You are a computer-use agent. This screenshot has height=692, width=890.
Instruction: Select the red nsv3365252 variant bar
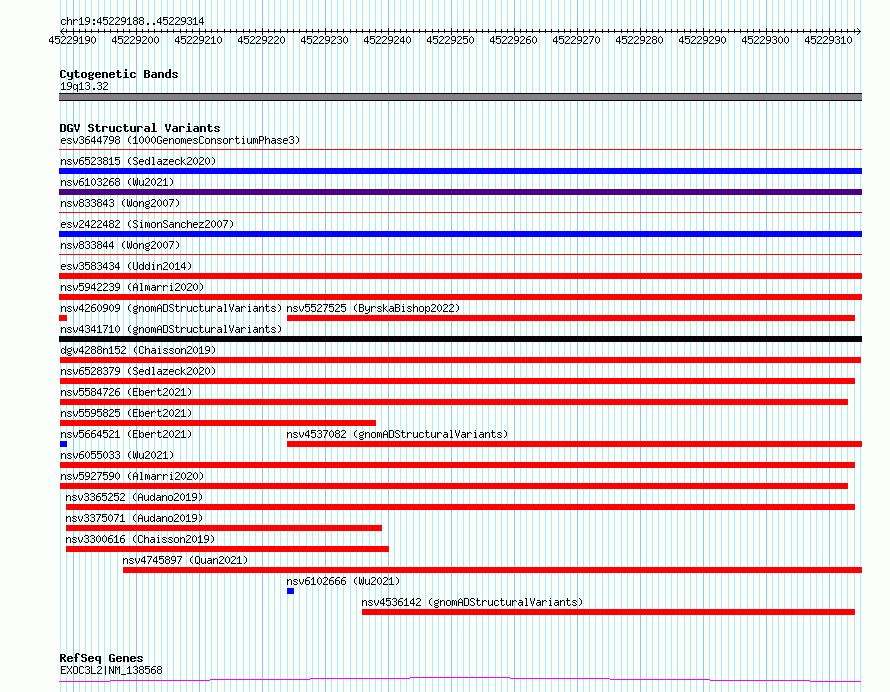pyautogui.click(x=460, y=507)
